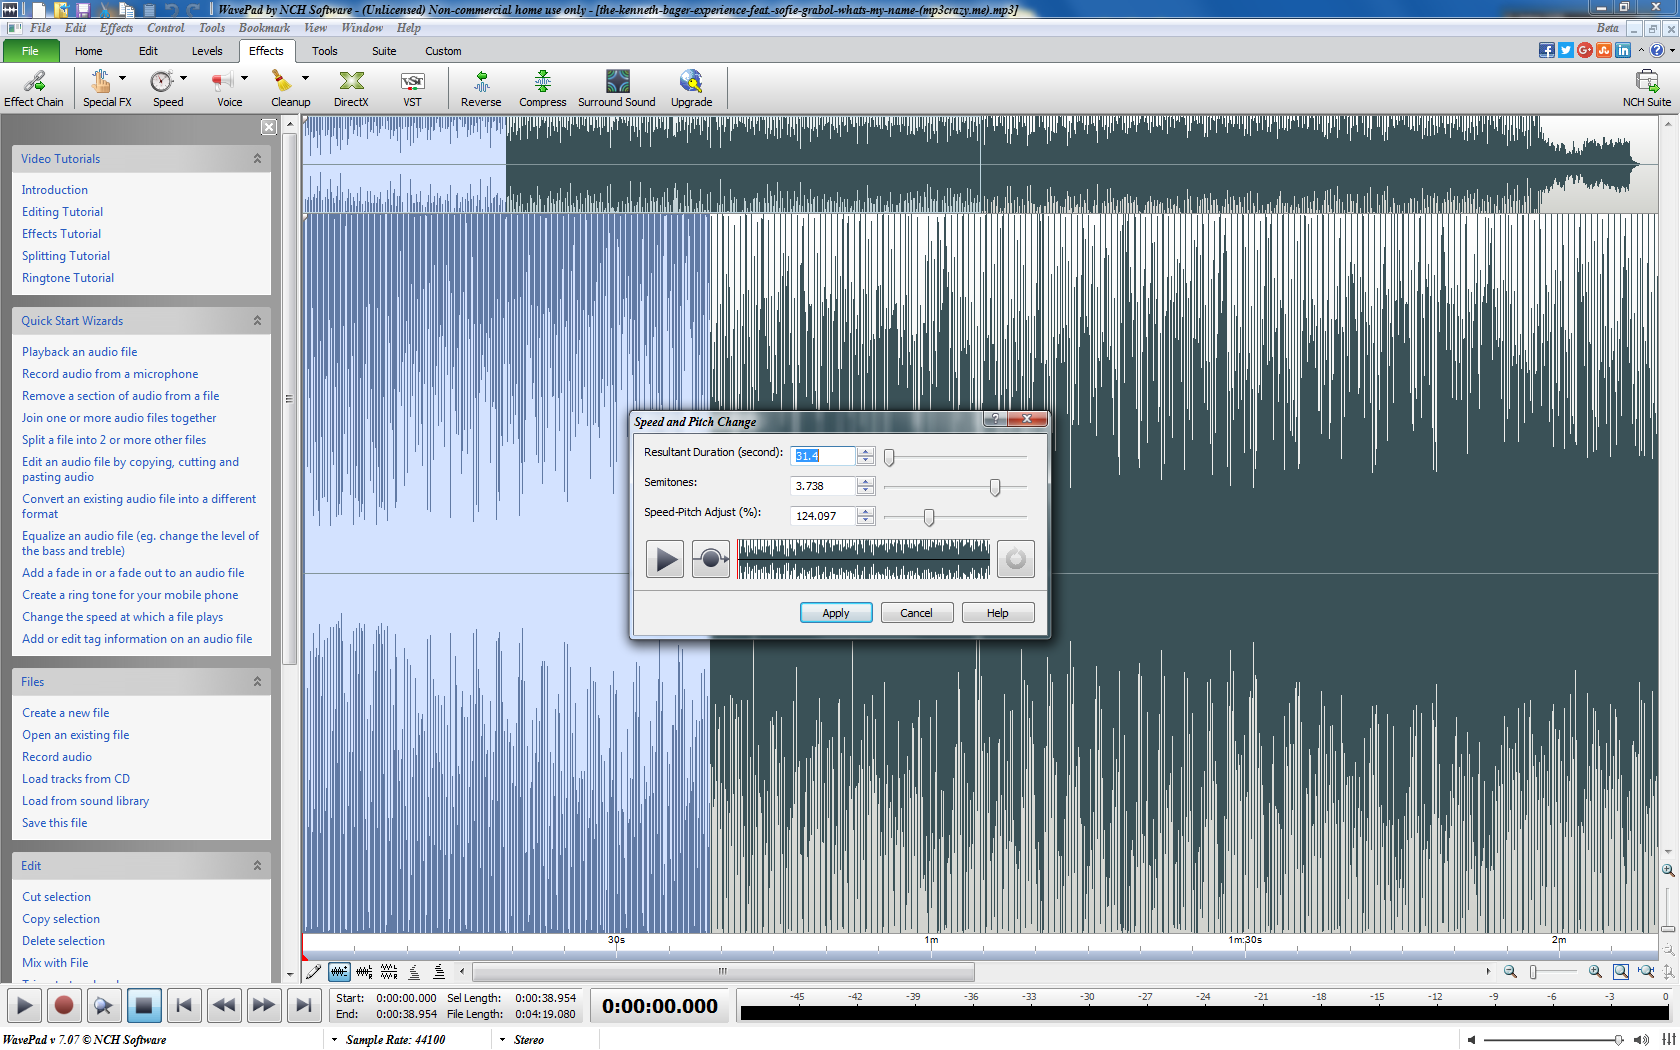The width and height of the screenshot is (1680, 1050).
Task: Open the Effect Chain tool
Action: 34,88
